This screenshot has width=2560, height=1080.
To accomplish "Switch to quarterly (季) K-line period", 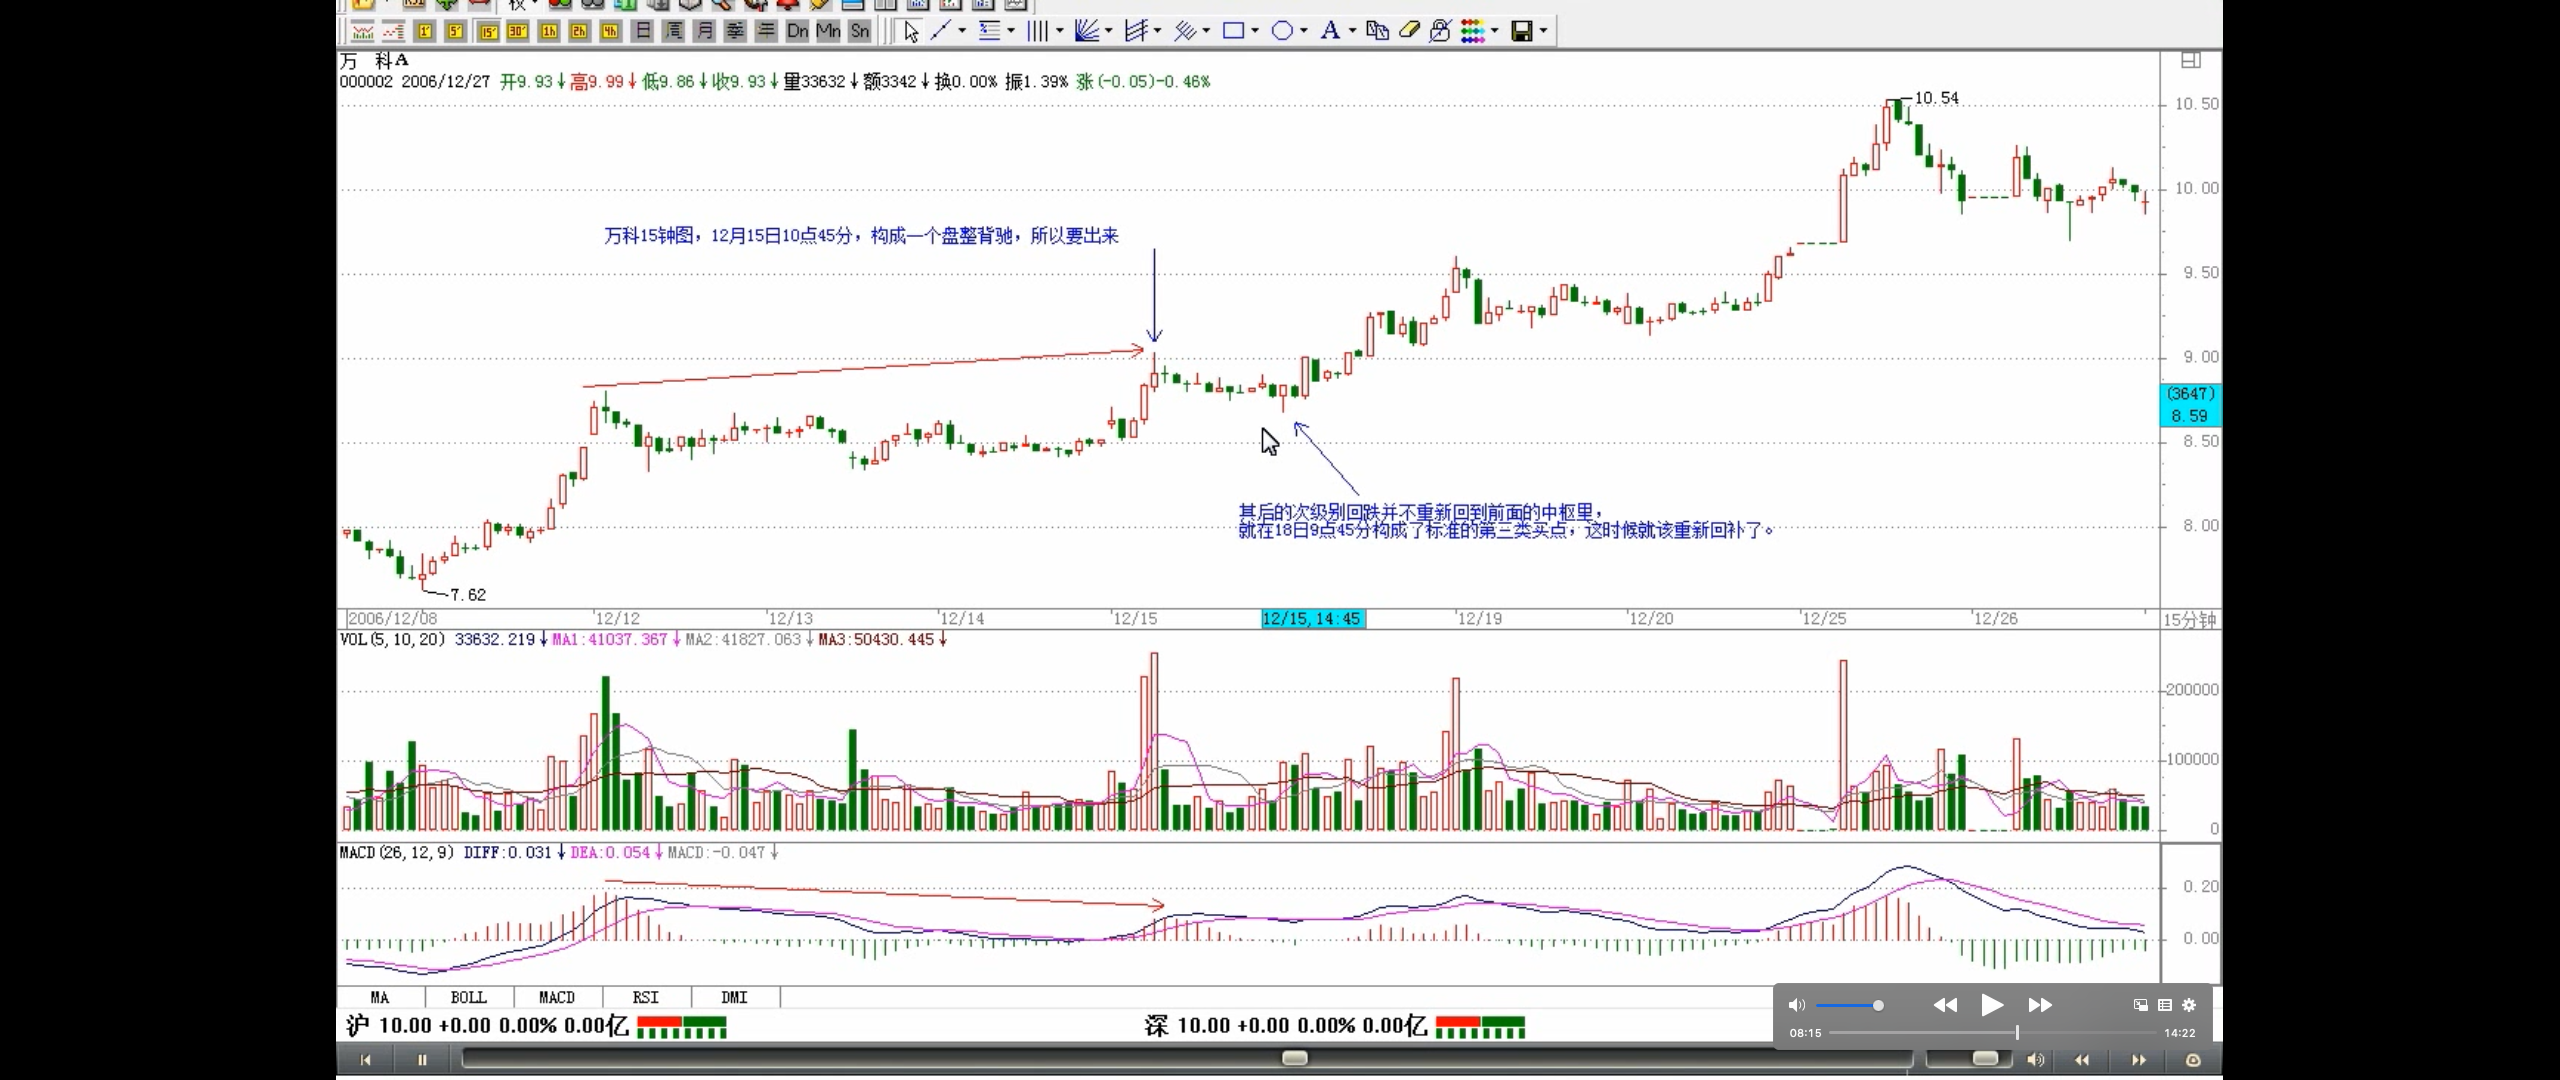I will click(735, 31).
